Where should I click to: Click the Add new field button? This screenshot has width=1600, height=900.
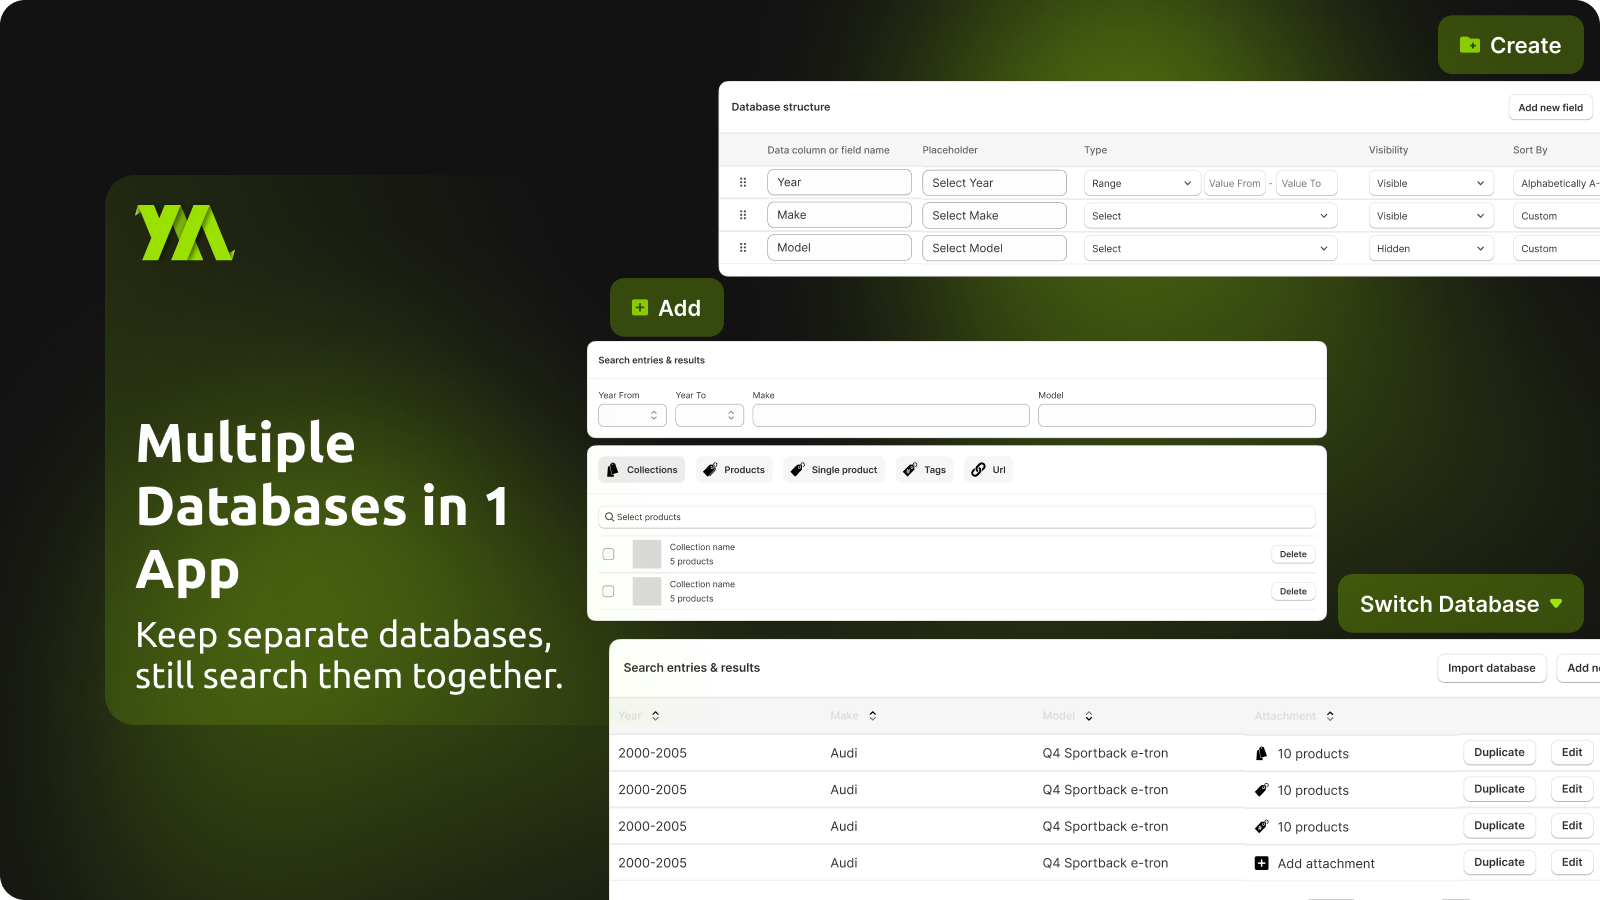[x=1550, y=107]
